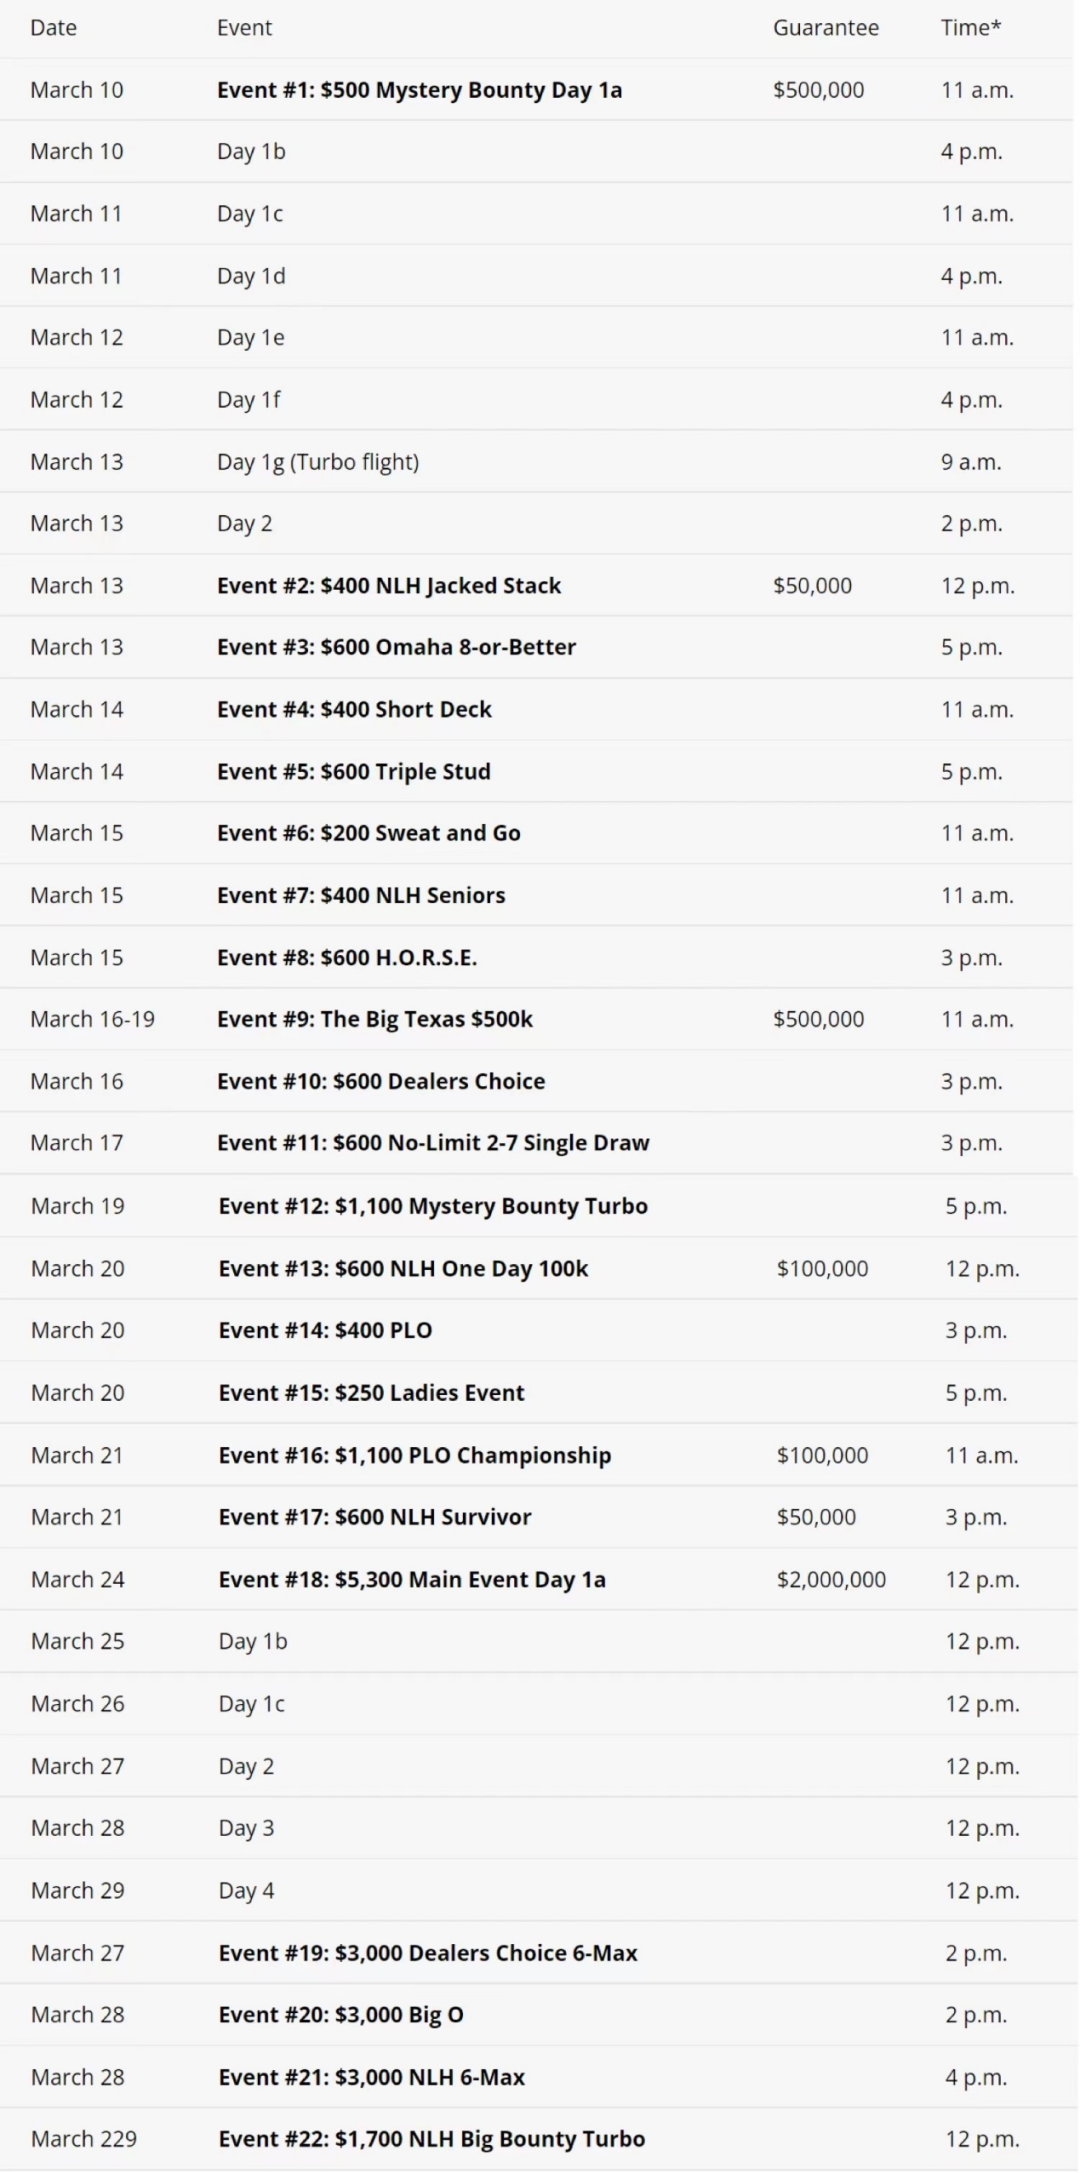
Task: Select Event #2: $400 NLH Jacked Stack
Action: pyautogui.click(x=389, y=586)
